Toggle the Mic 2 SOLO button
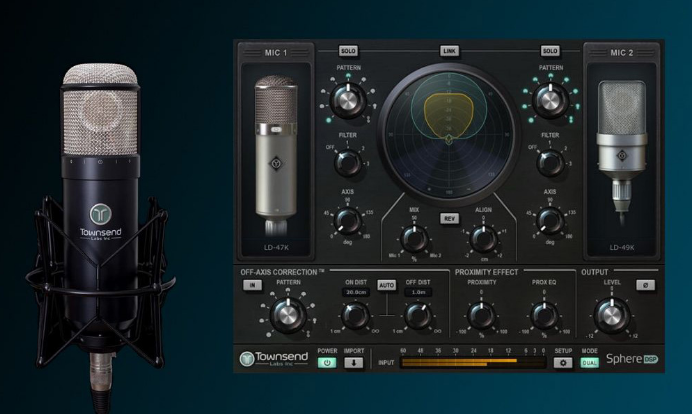 coord(550,51)
